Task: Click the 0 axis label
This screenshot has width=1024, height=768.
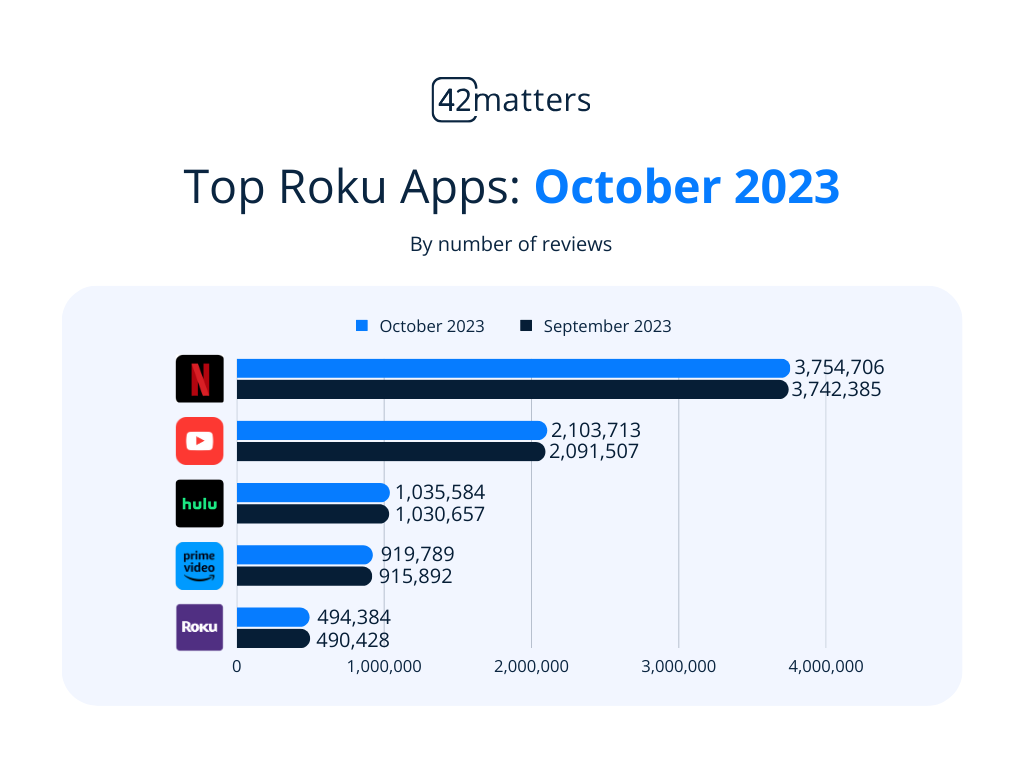Action: [x=236, y=666]
